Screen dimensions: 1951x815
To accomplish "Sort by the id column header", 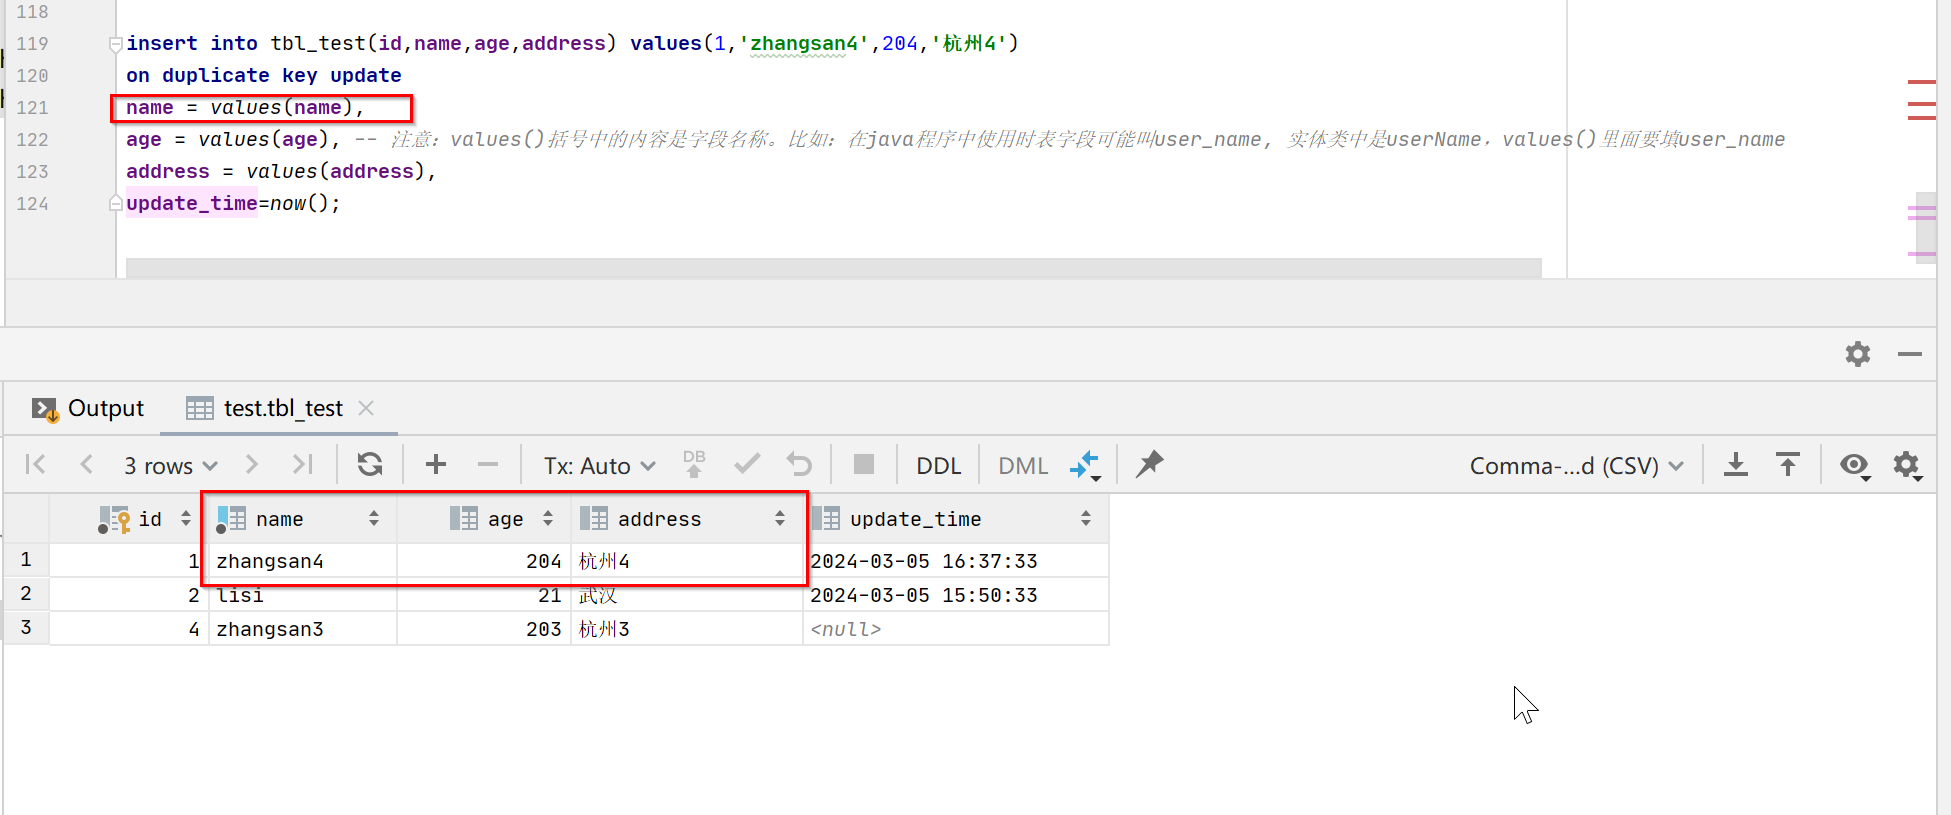I will coord(128,519).
